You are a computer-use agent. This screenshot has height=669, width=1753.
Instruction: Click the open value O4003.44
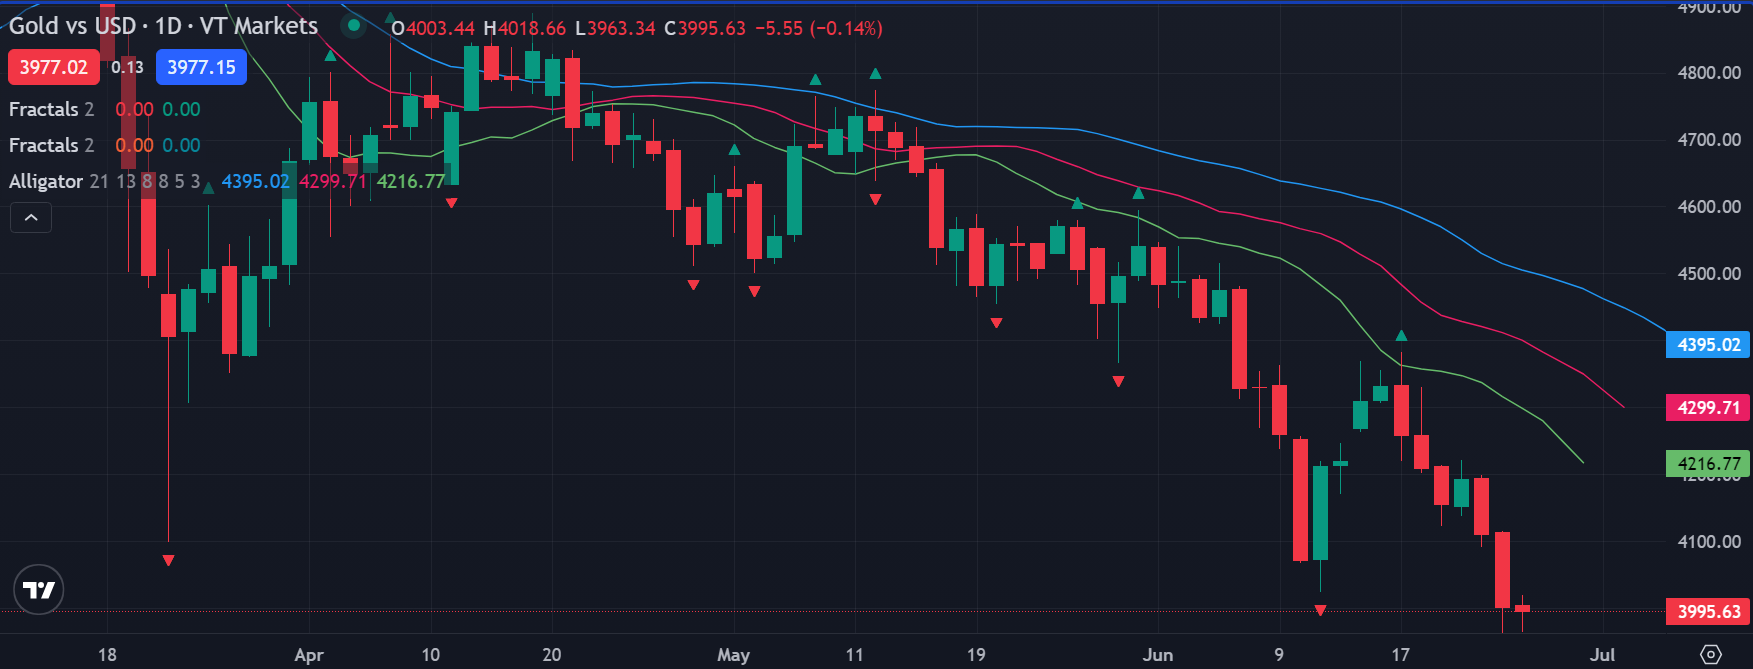click(x=433, y=28)
